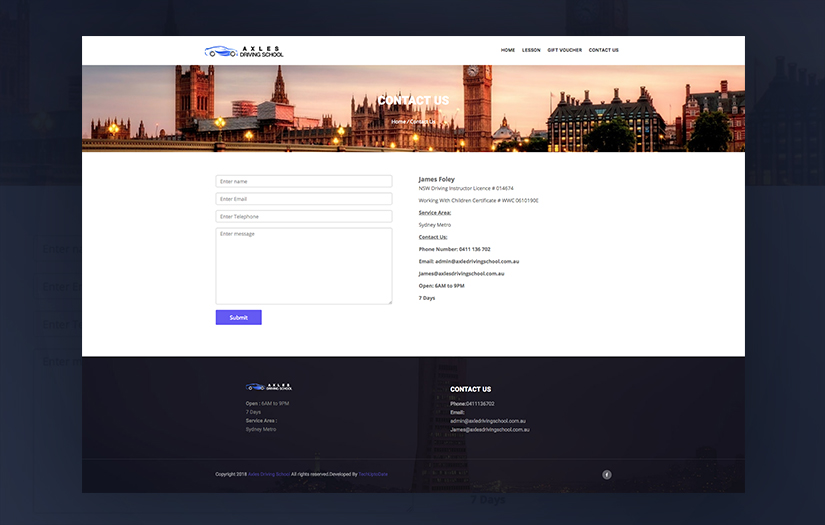The image size is (825, 525).
Task: Click the footer James email address
Action: 490,429
